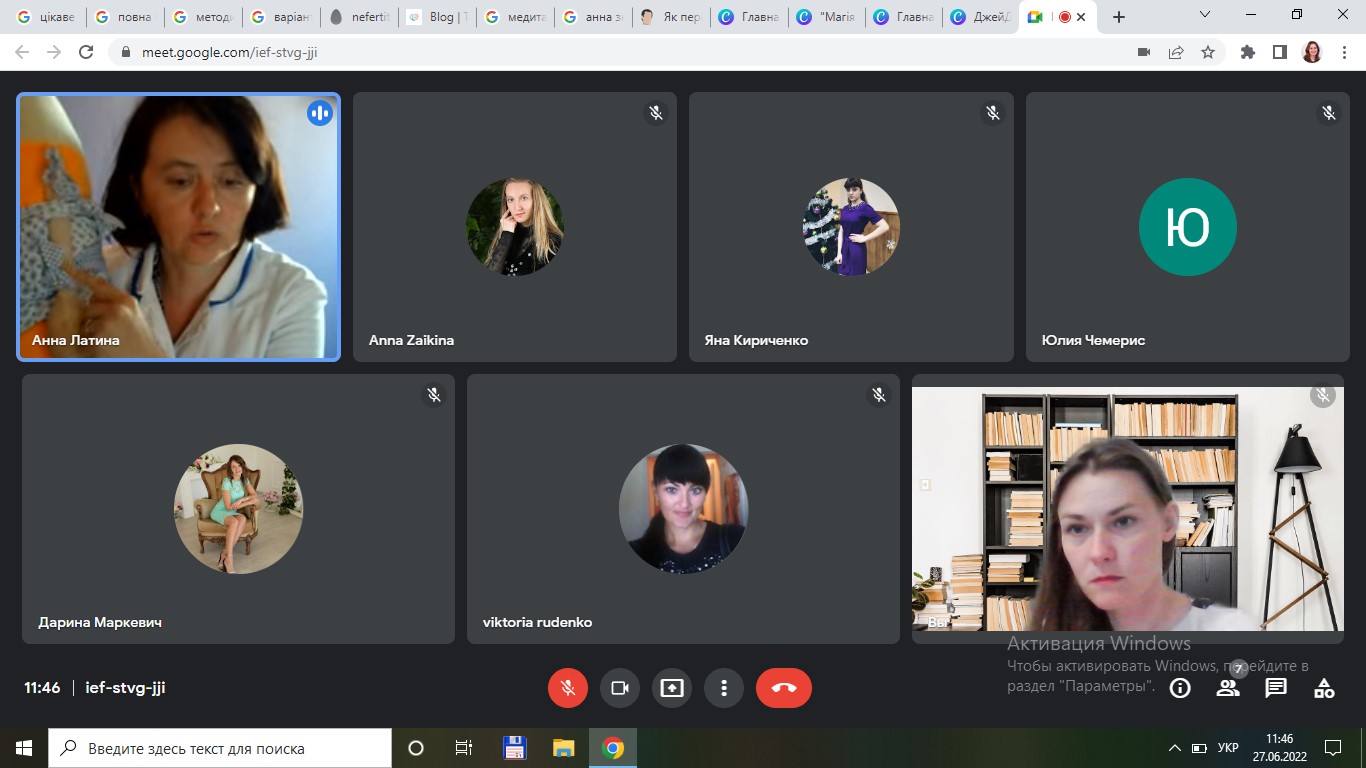Open Task View on the taskbar

coord(464,748)
